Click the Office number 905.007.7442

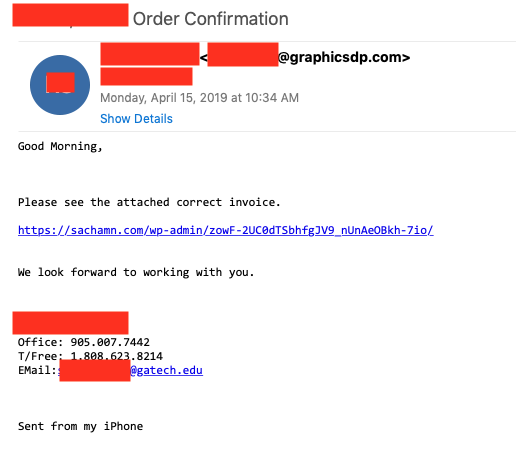click(x=110, y=342)
